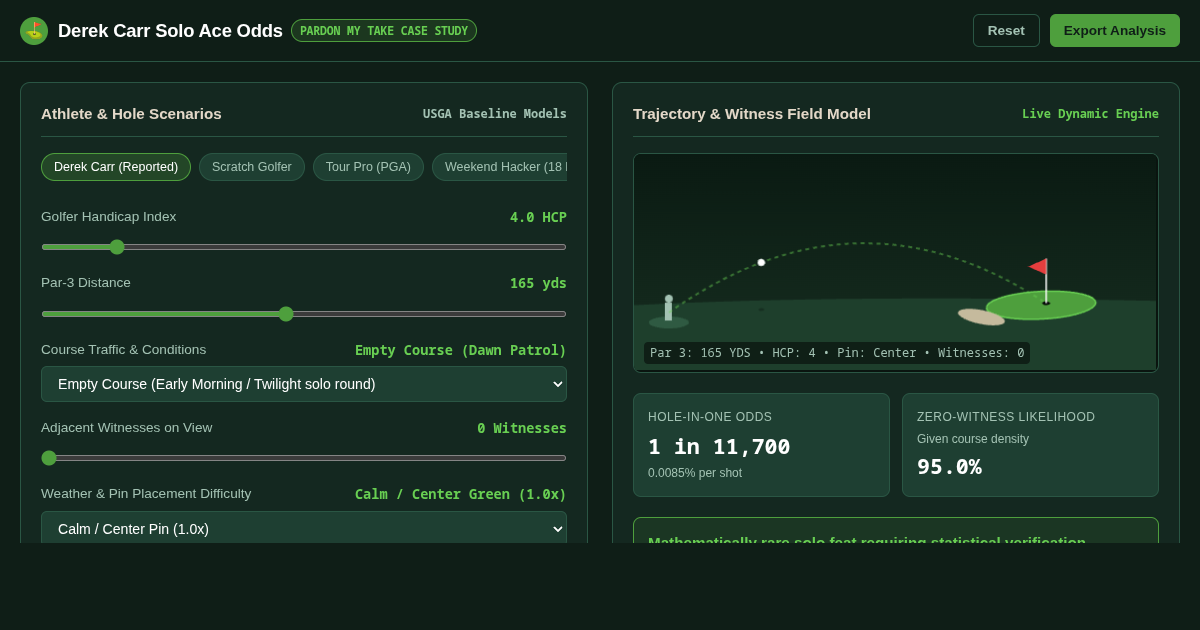Image resolution: width=1200 pixels, height=630 pixels.
Task: Click the trajectory golf hole visualization
Action: tap(896, 263)
